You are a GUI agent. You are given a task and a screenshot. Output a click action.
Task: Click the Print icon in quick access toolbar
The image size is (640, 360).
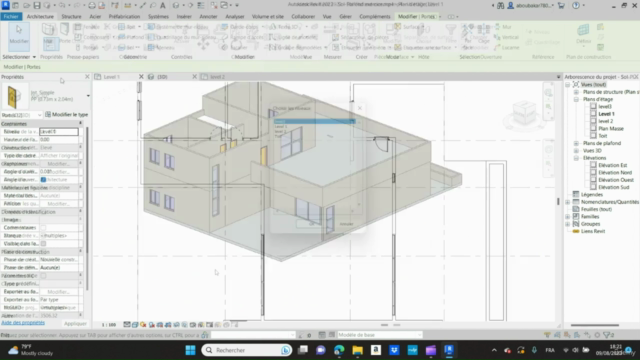pyautogui.click(x=92, y=5)
